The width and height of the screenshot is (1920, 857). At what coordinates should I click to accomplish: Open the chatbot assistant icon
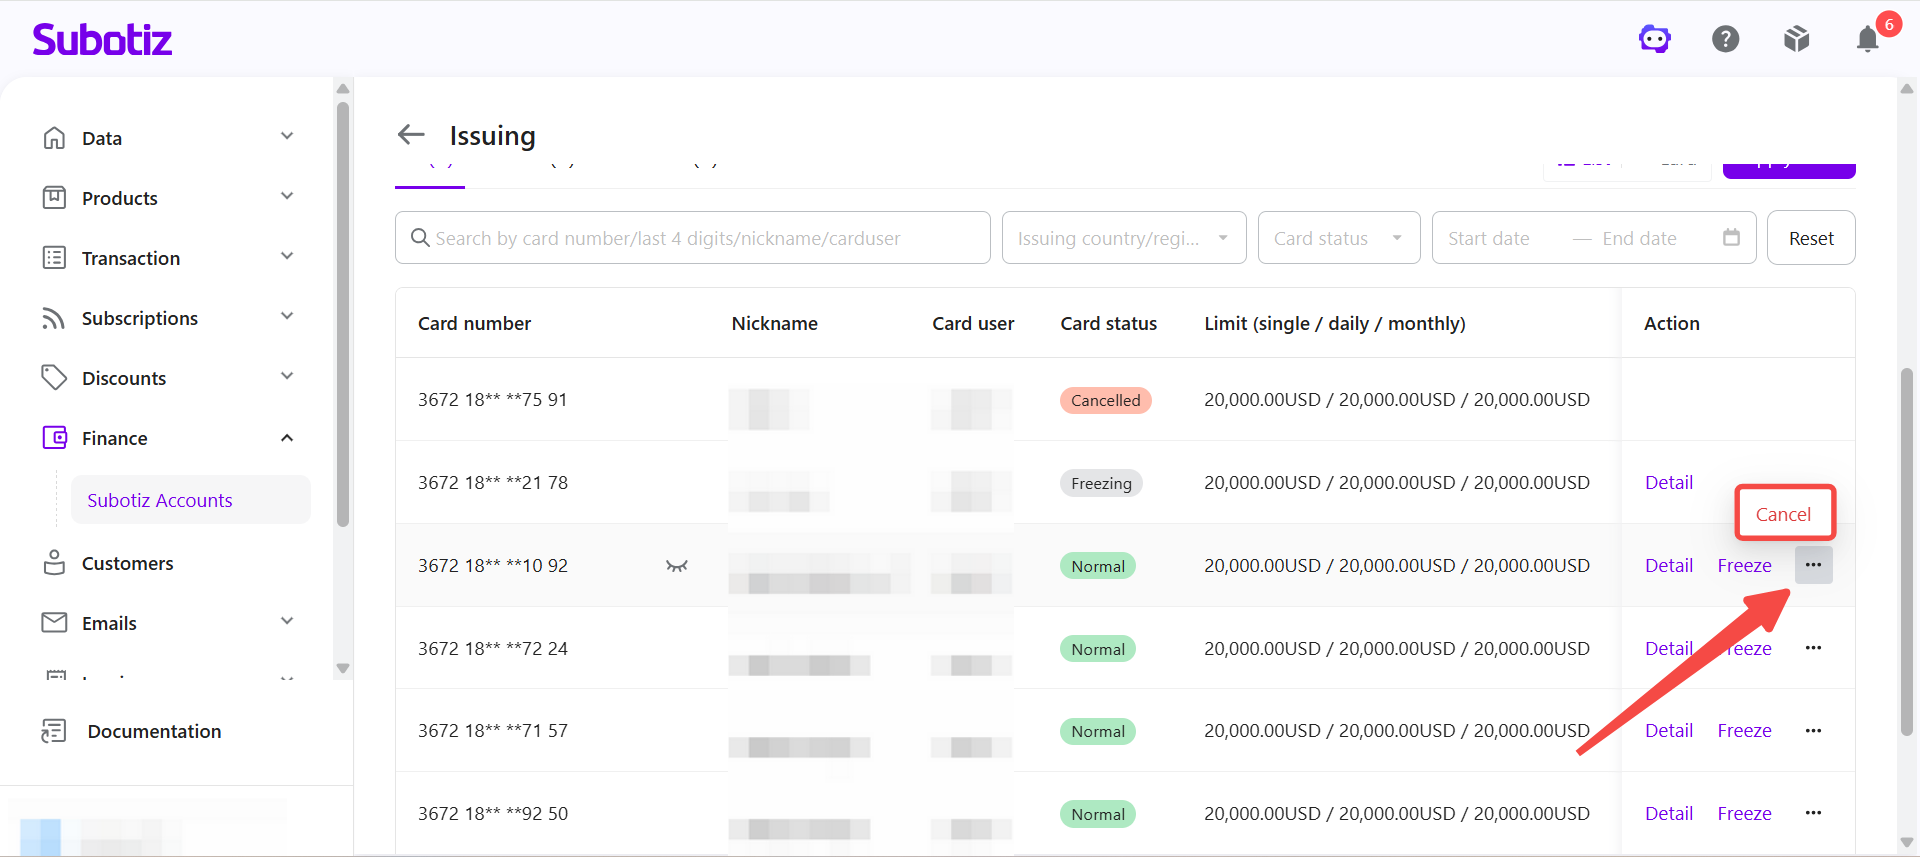pos(1655,39)
